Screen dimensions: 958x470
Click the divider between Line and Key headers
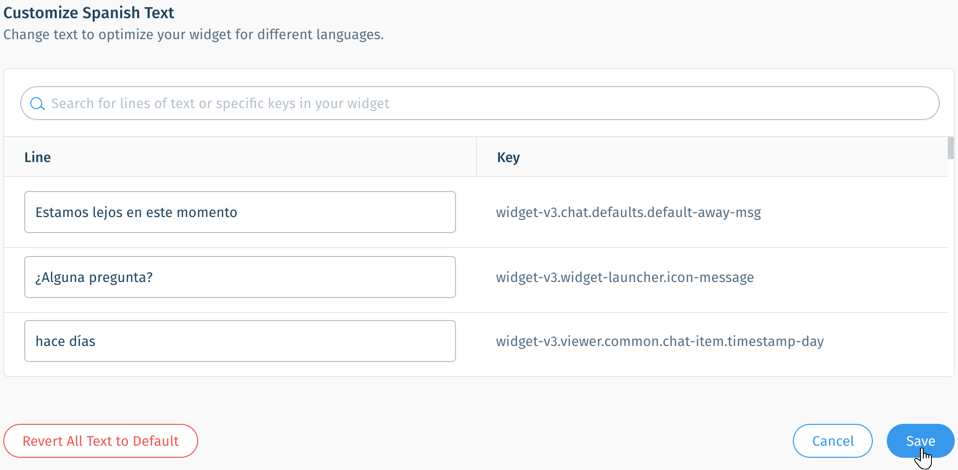click(x=476, y=157)
